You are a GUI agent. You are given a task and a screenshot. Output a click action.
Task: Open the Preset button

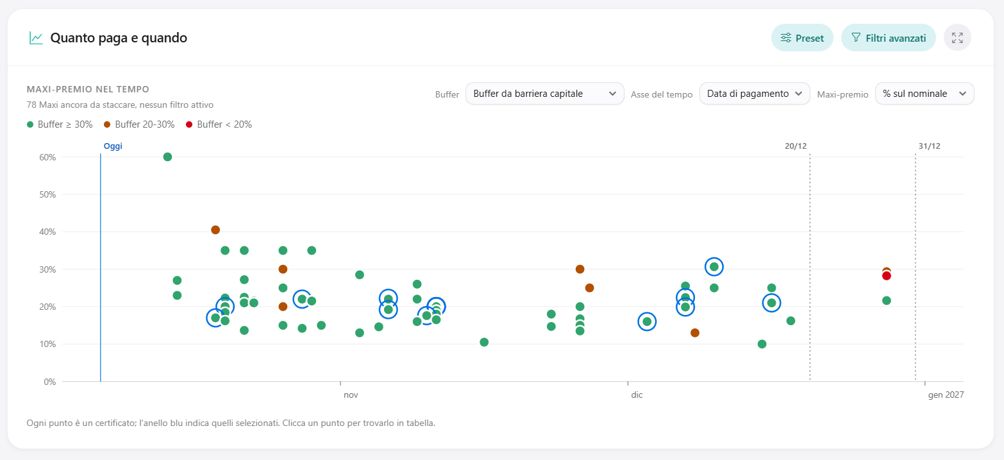802,38
